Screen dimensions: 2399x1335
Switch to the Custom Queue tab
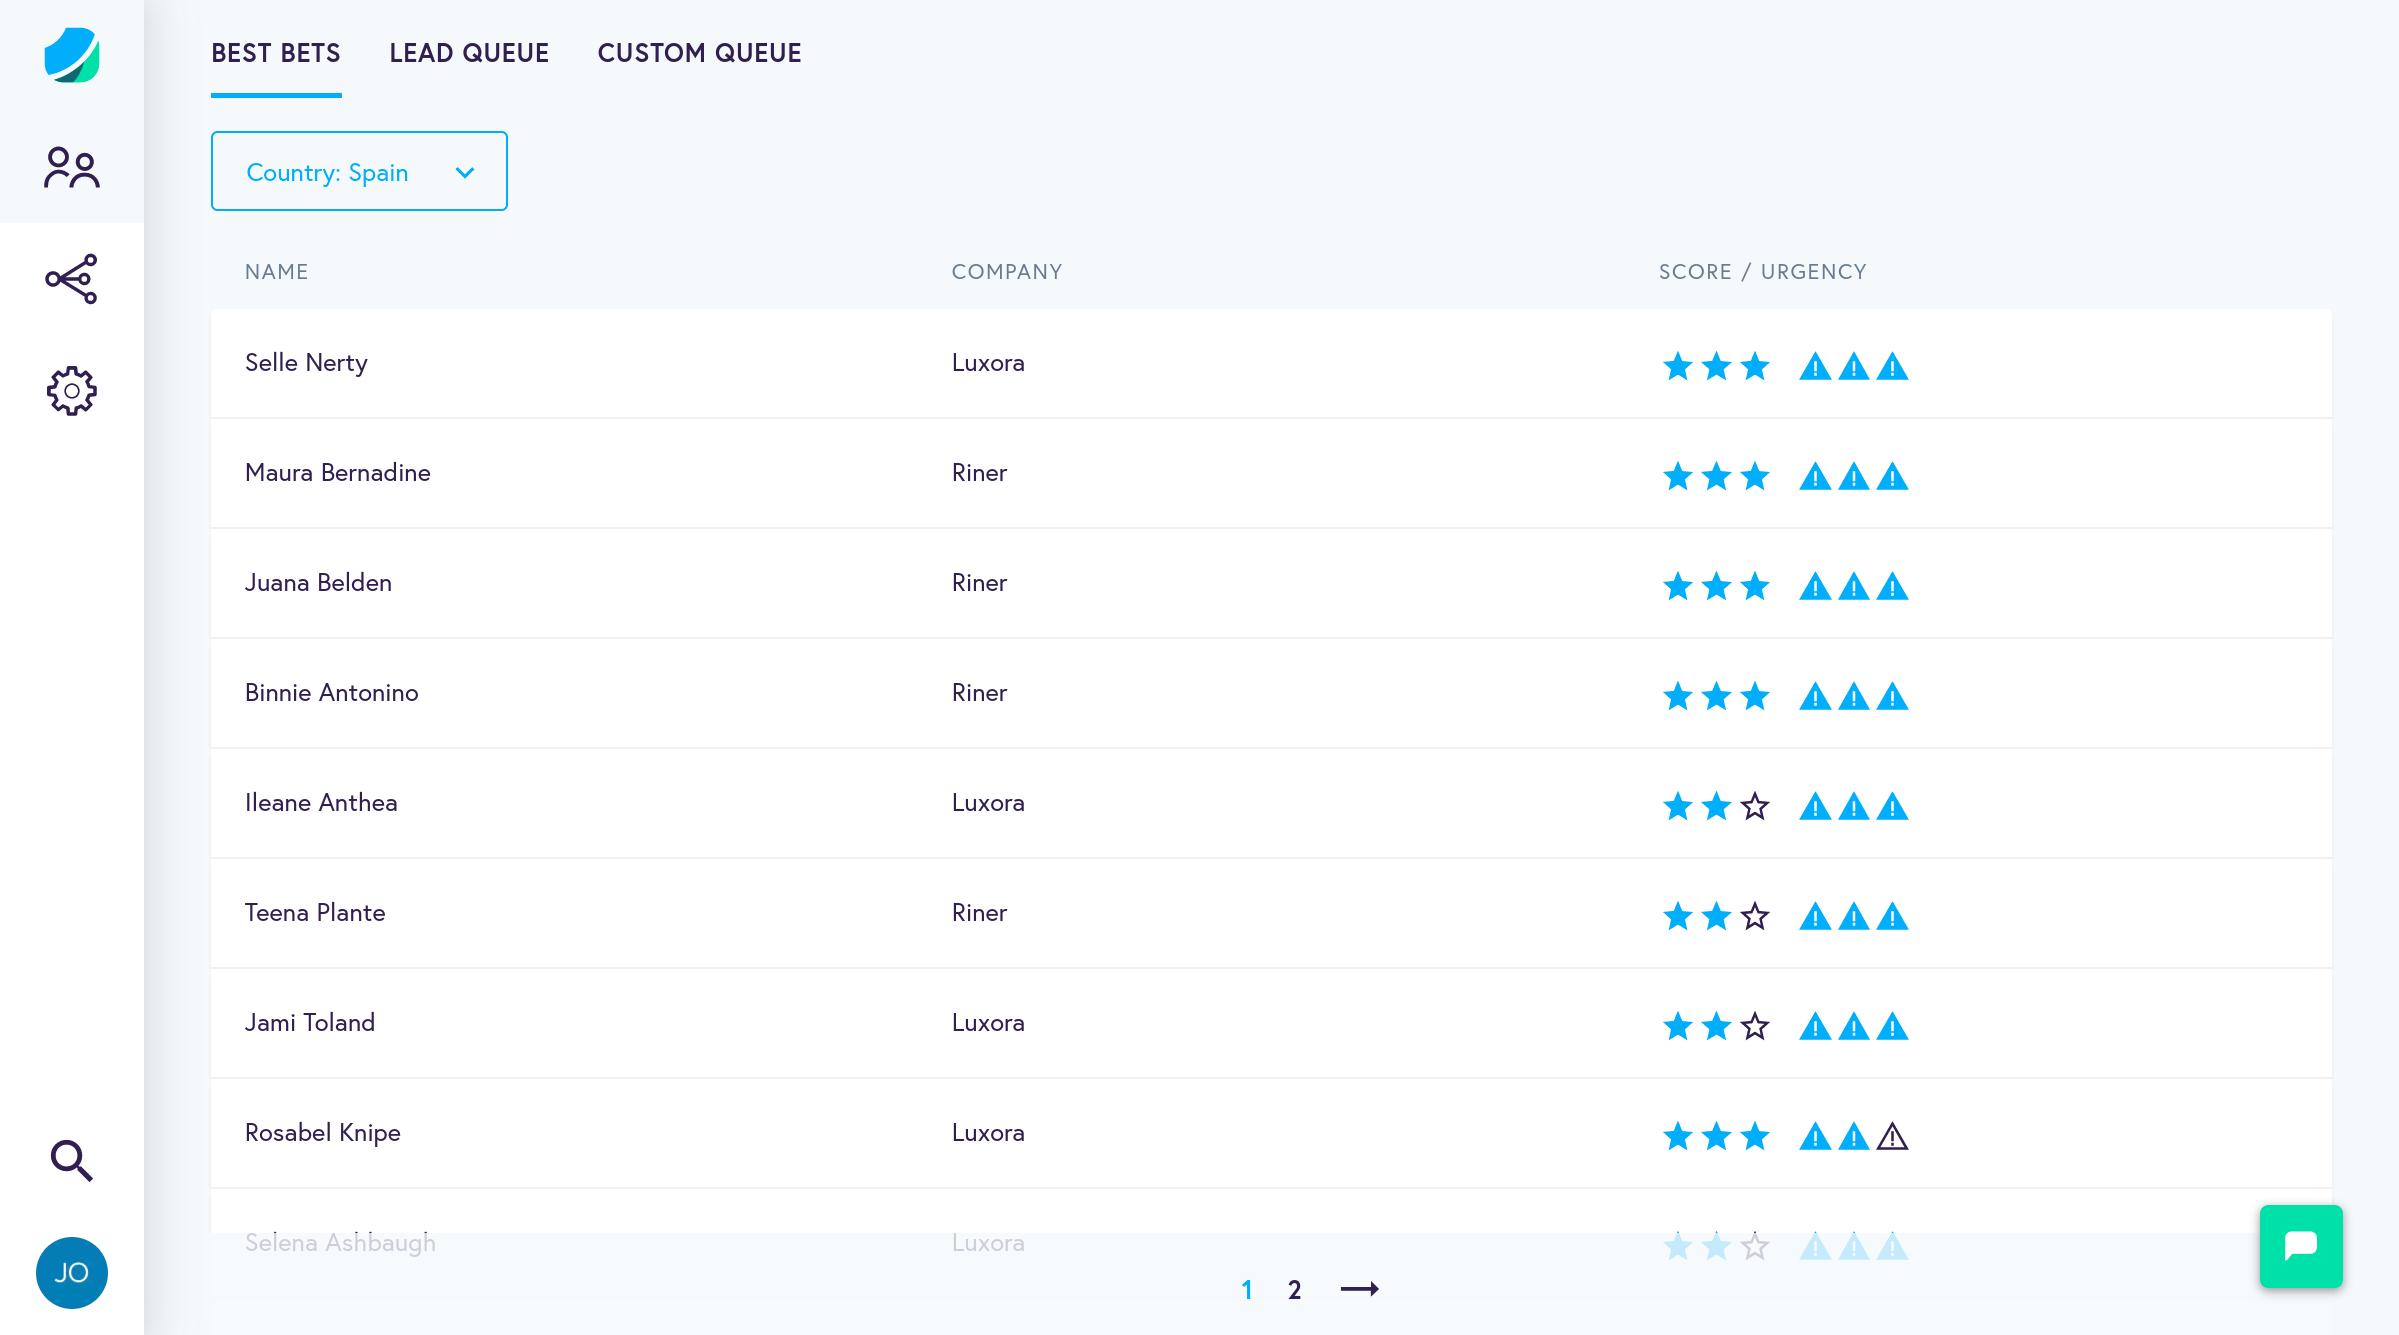coord(699,53)
